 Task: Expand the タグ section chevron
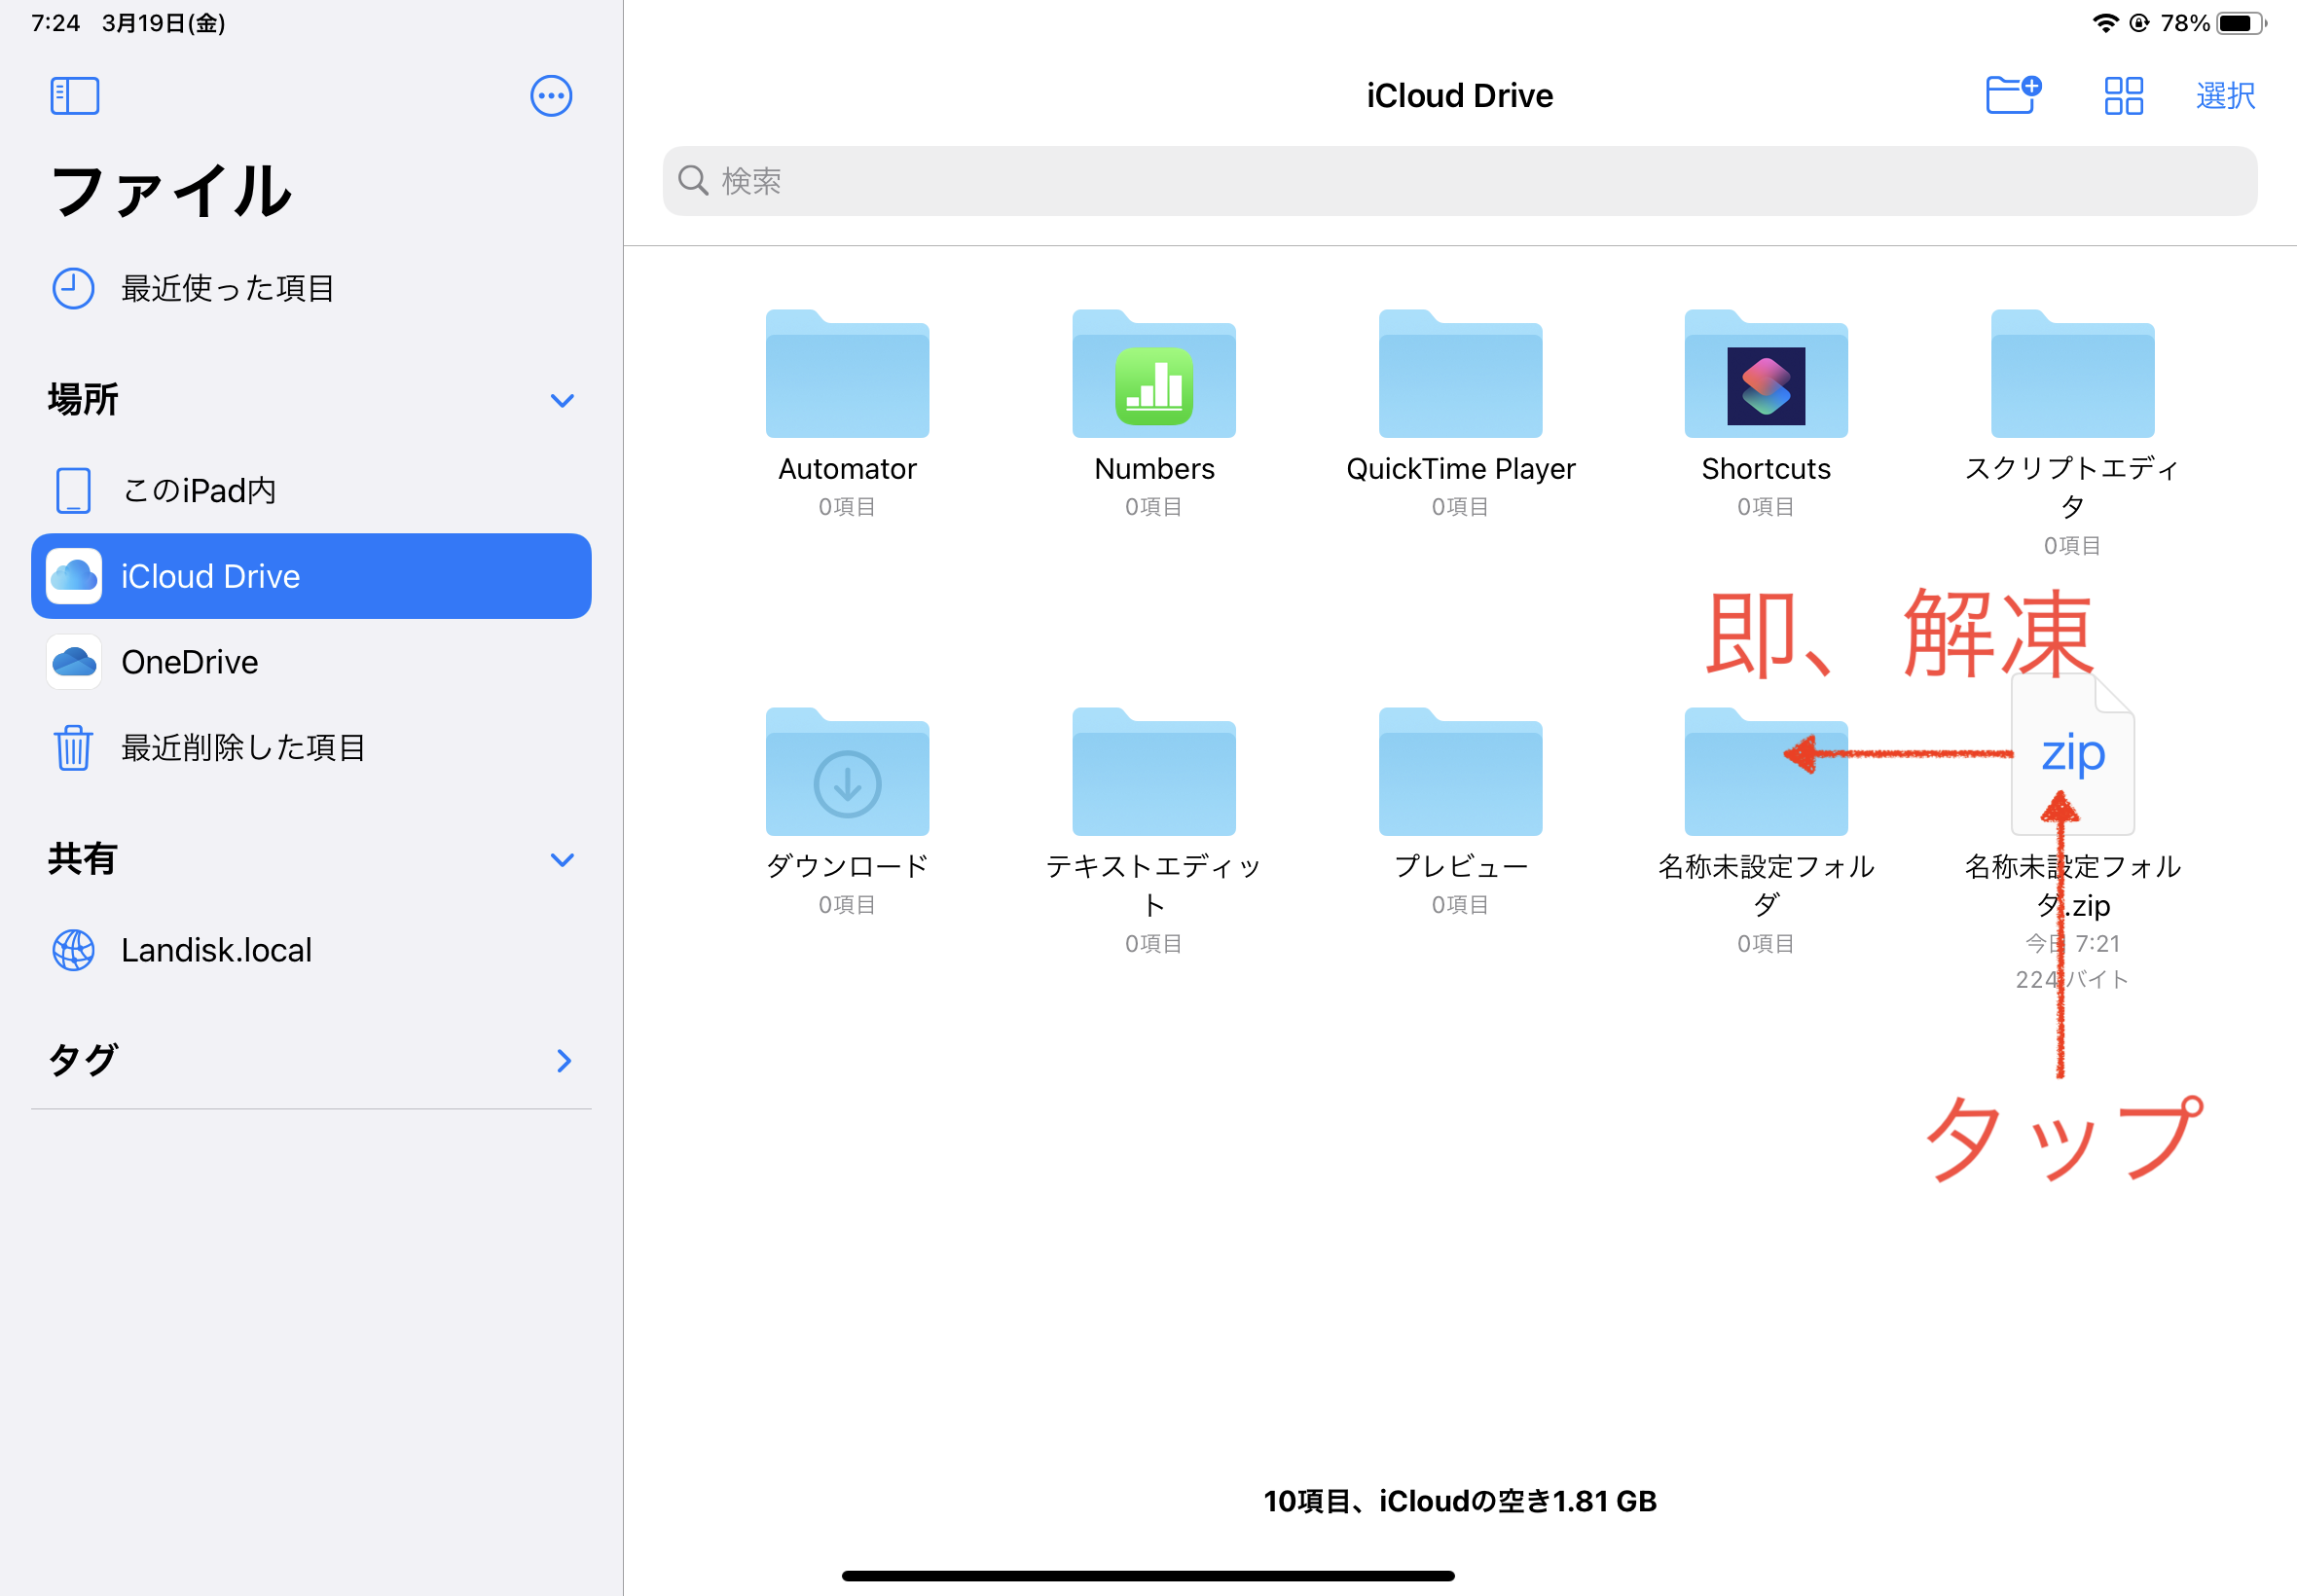(x=564, y=1060)
